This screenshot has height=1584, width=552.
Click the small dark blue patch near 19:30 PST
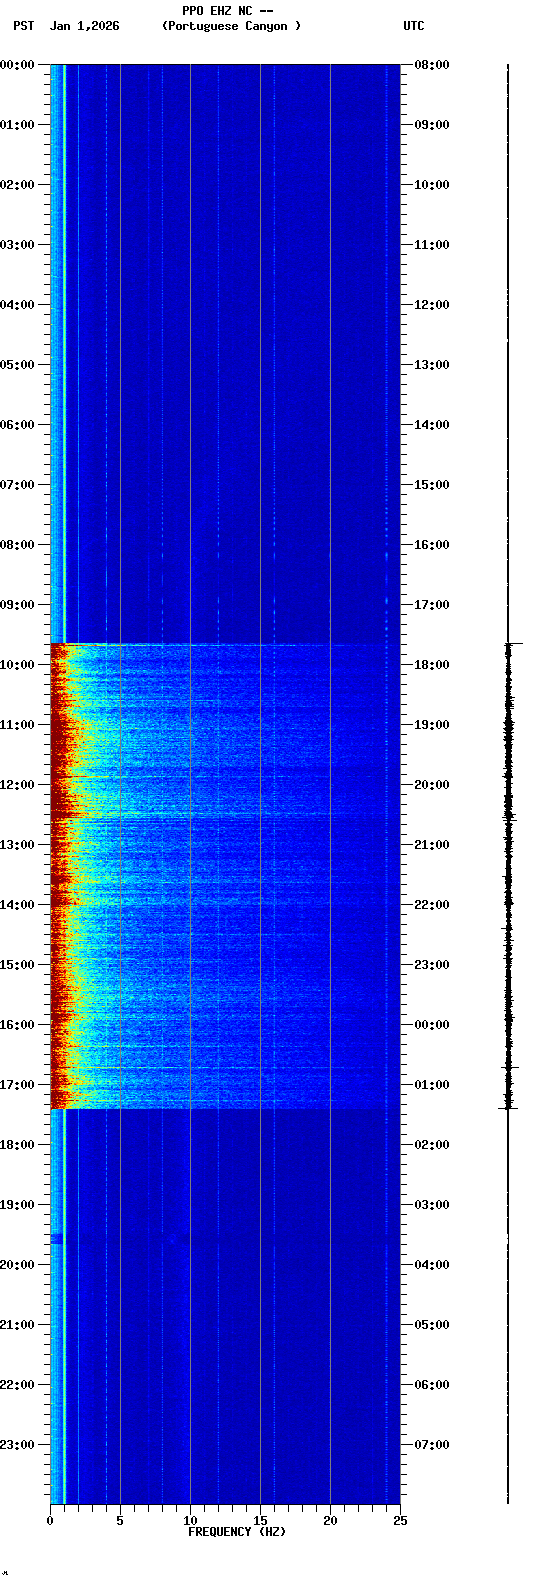[57, 1239]
